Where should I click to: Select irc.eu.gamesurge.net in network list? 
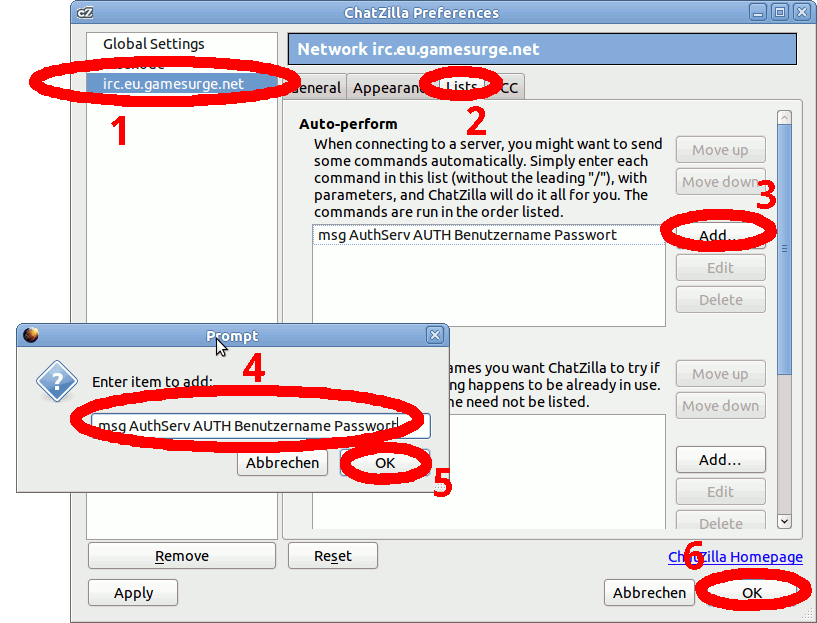click(181, 84)
